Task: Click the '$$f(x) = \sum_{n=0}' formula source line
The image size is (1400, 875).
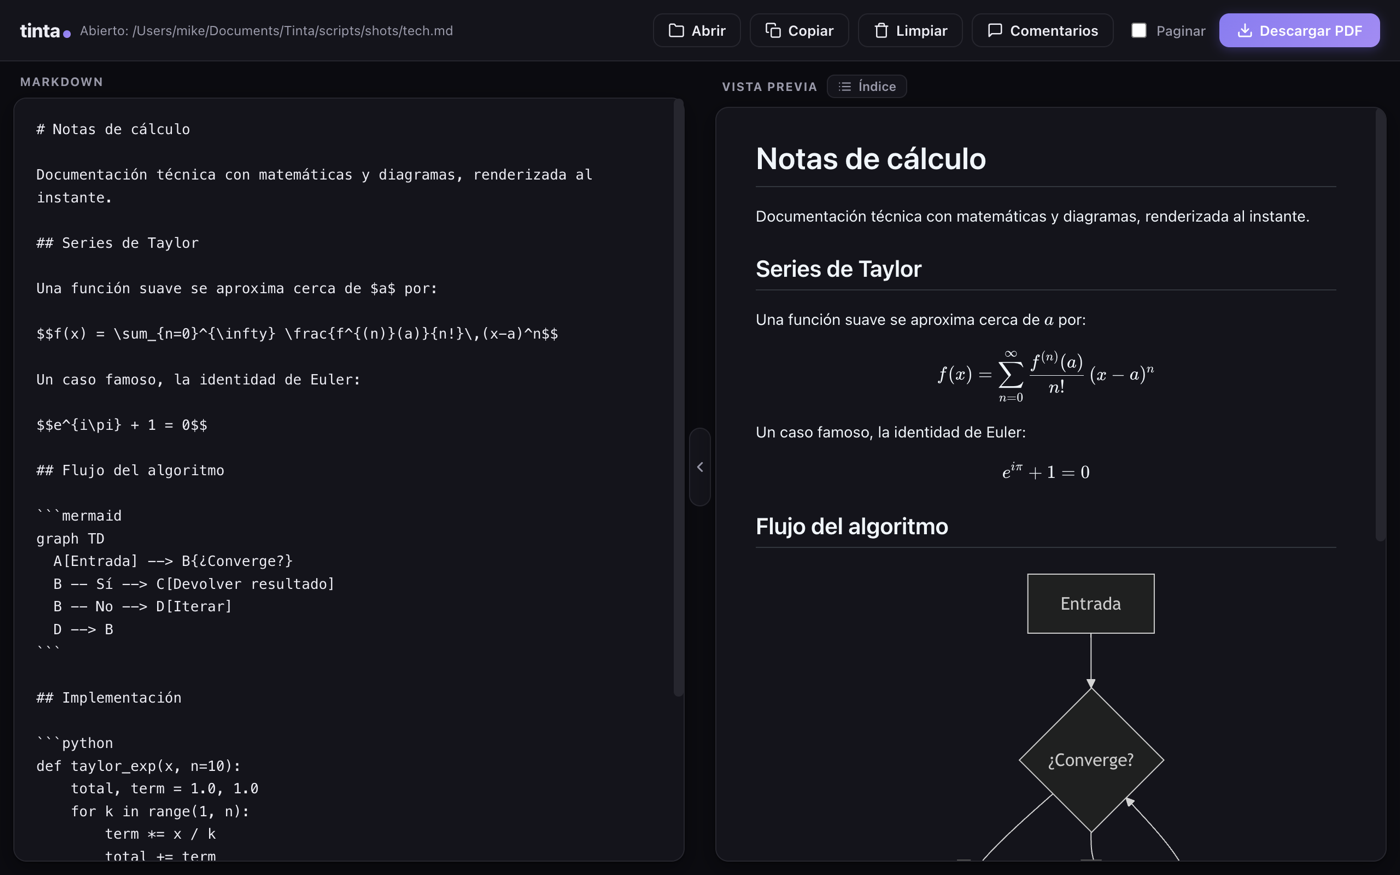Action: pos(297,334)
